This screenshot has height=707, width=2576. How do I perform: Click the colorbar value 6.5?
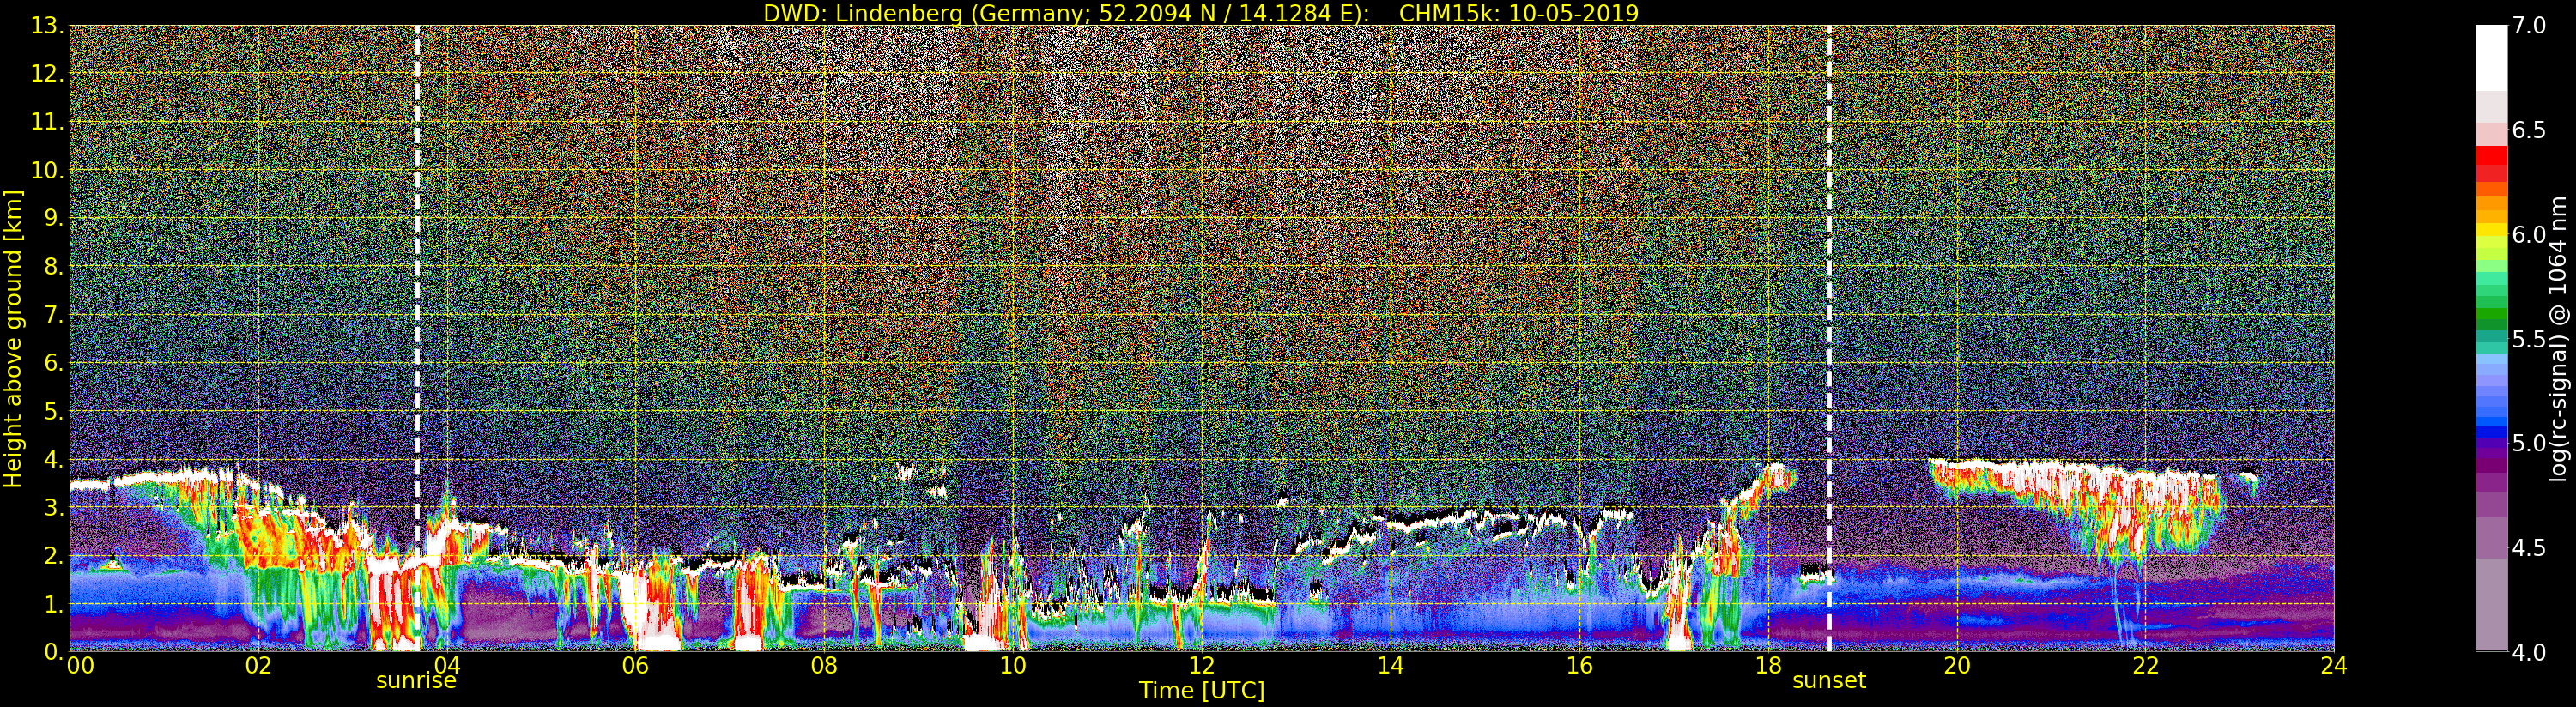tap(2529, 130)
